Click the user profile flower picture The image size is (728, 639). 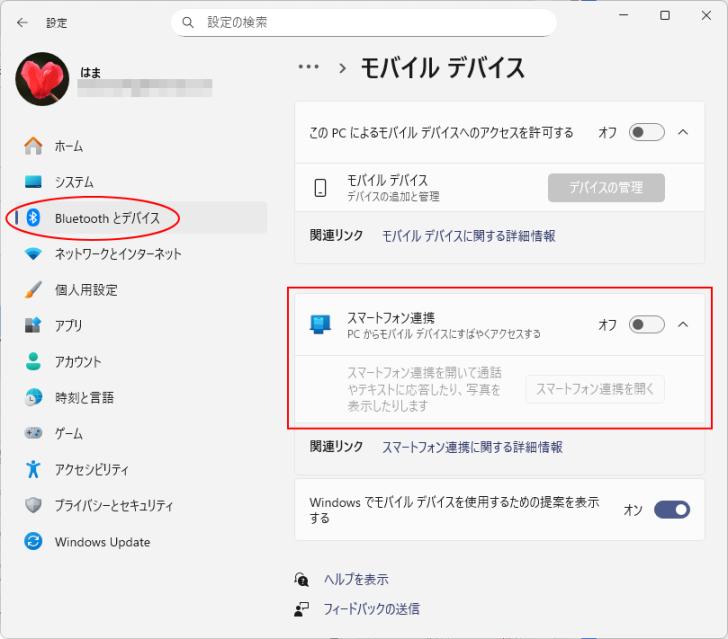42,79
